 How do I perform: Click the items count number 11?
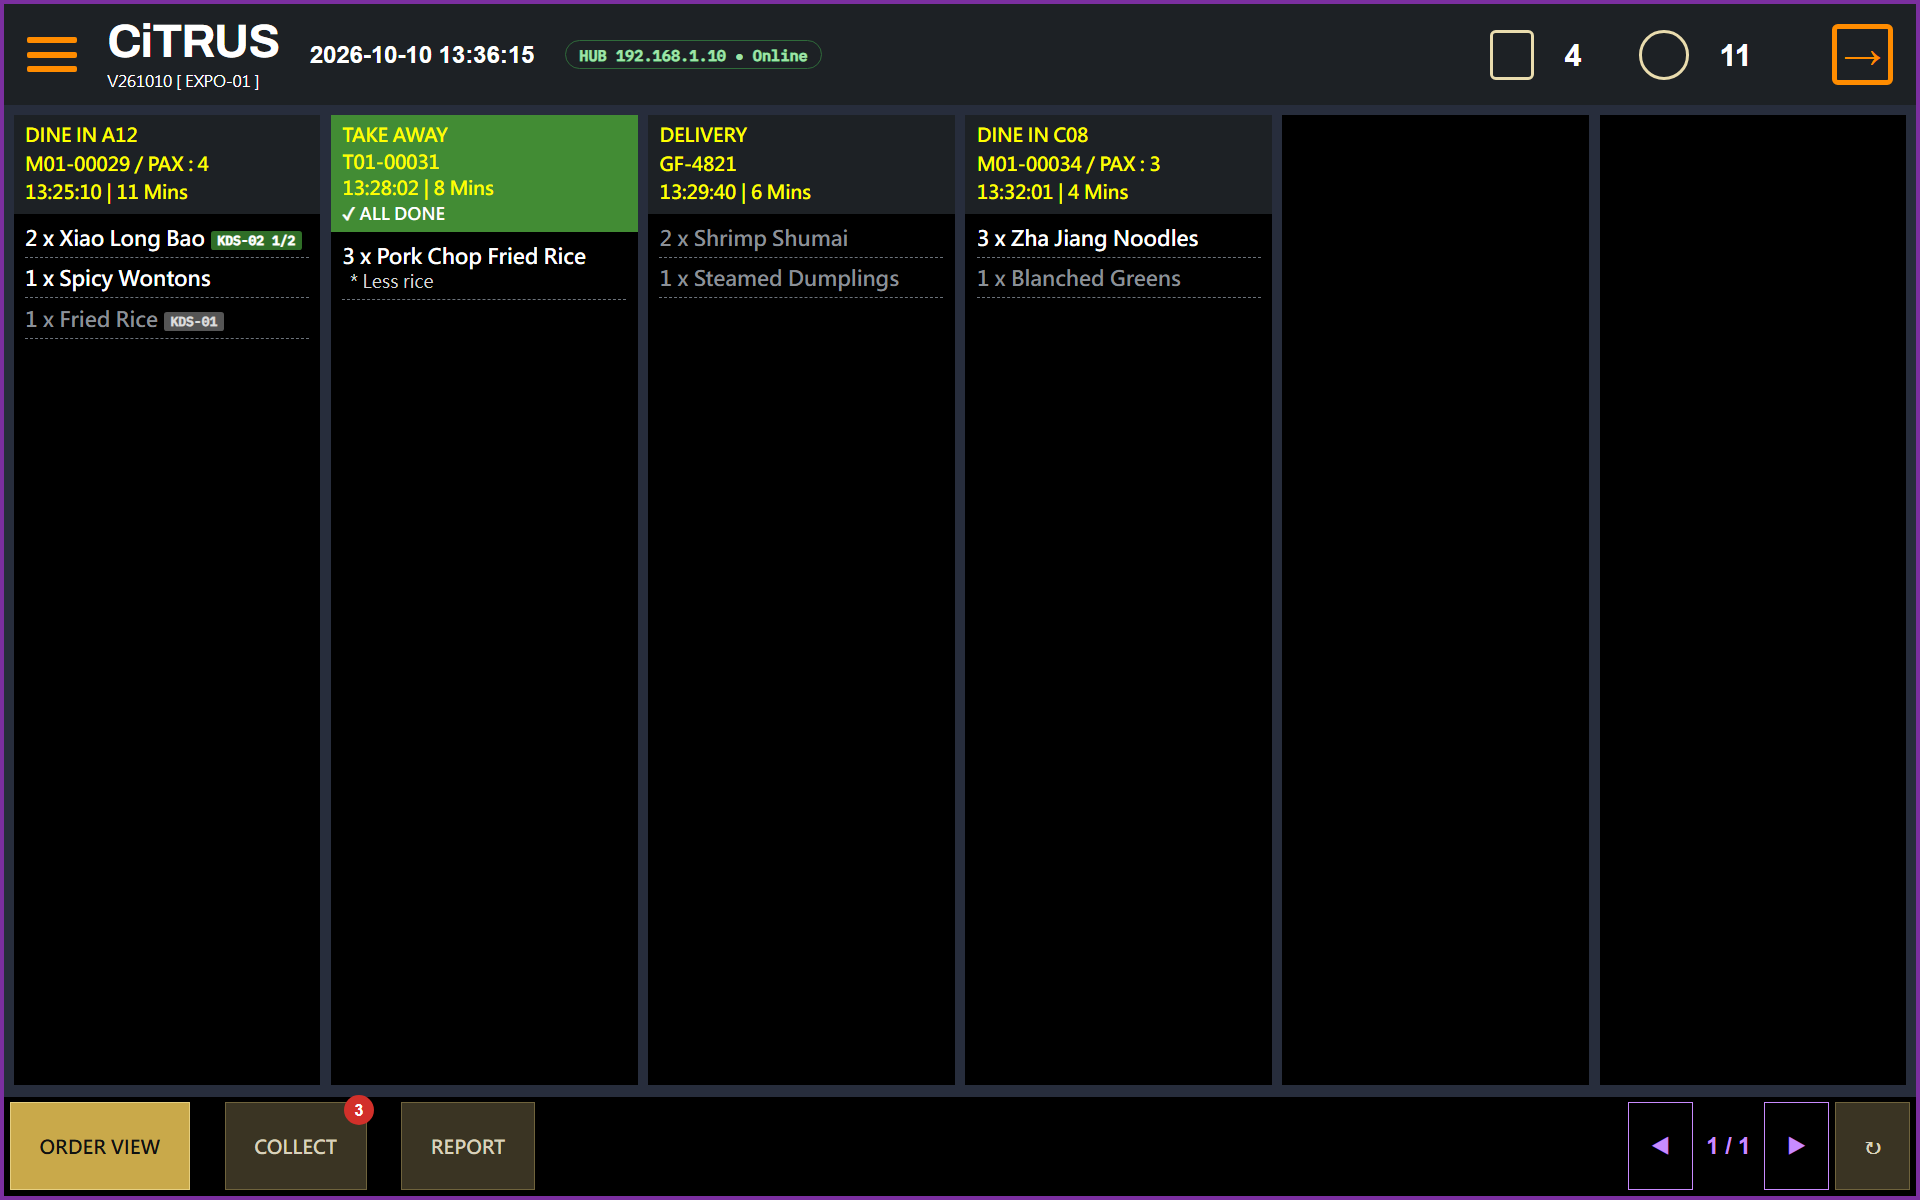(1735, 55)
